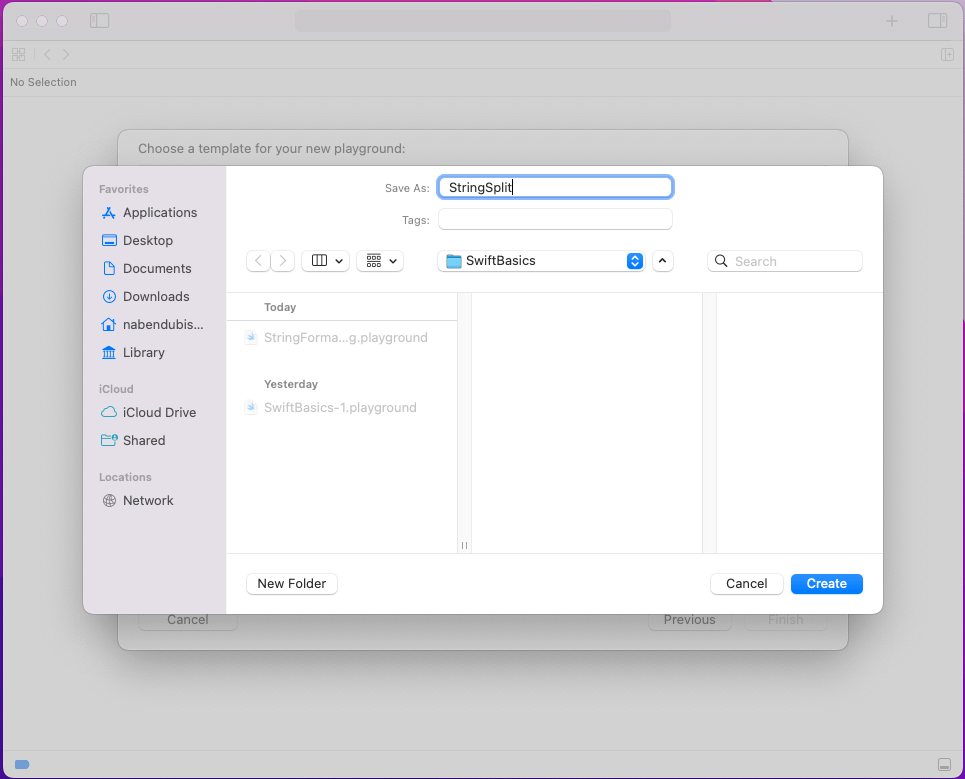
Task: Select Shared folder under iCloud
Action: 143,441
